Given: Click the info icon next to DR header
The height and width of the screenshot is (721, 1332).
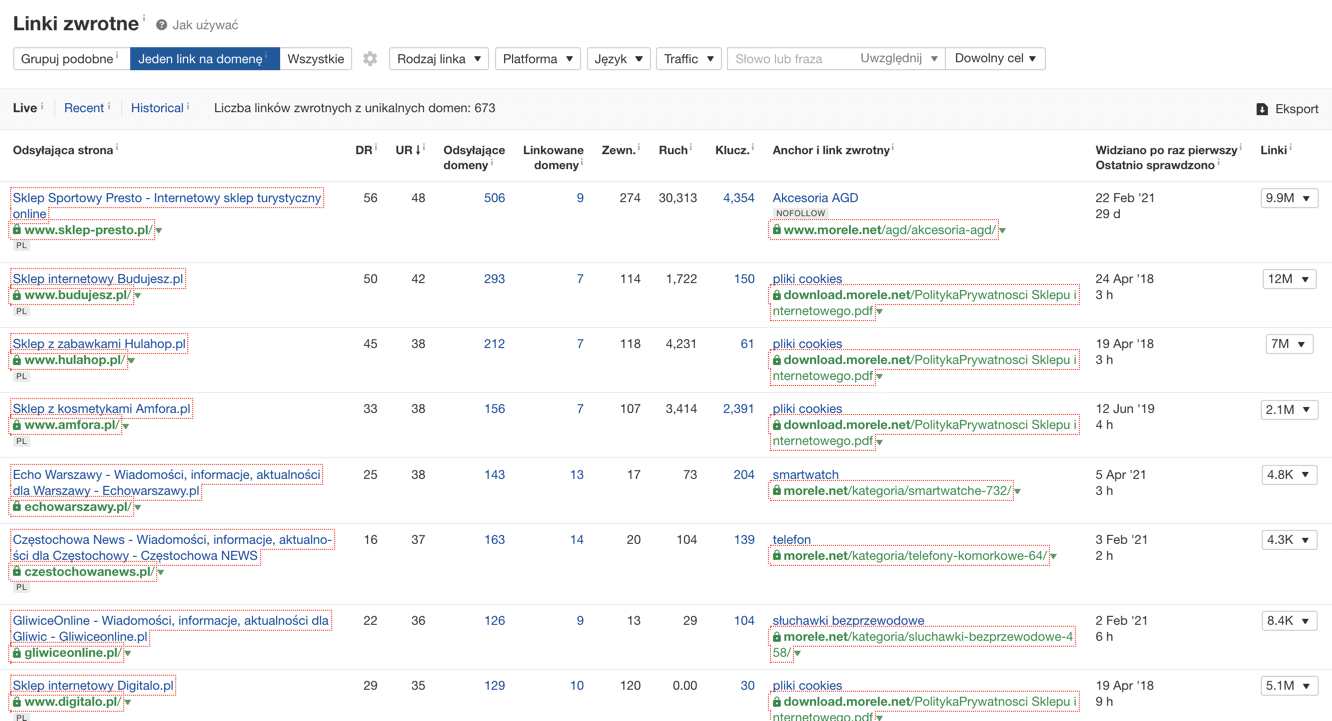Looking at the screenshot, I should click(x=376, y=149).
